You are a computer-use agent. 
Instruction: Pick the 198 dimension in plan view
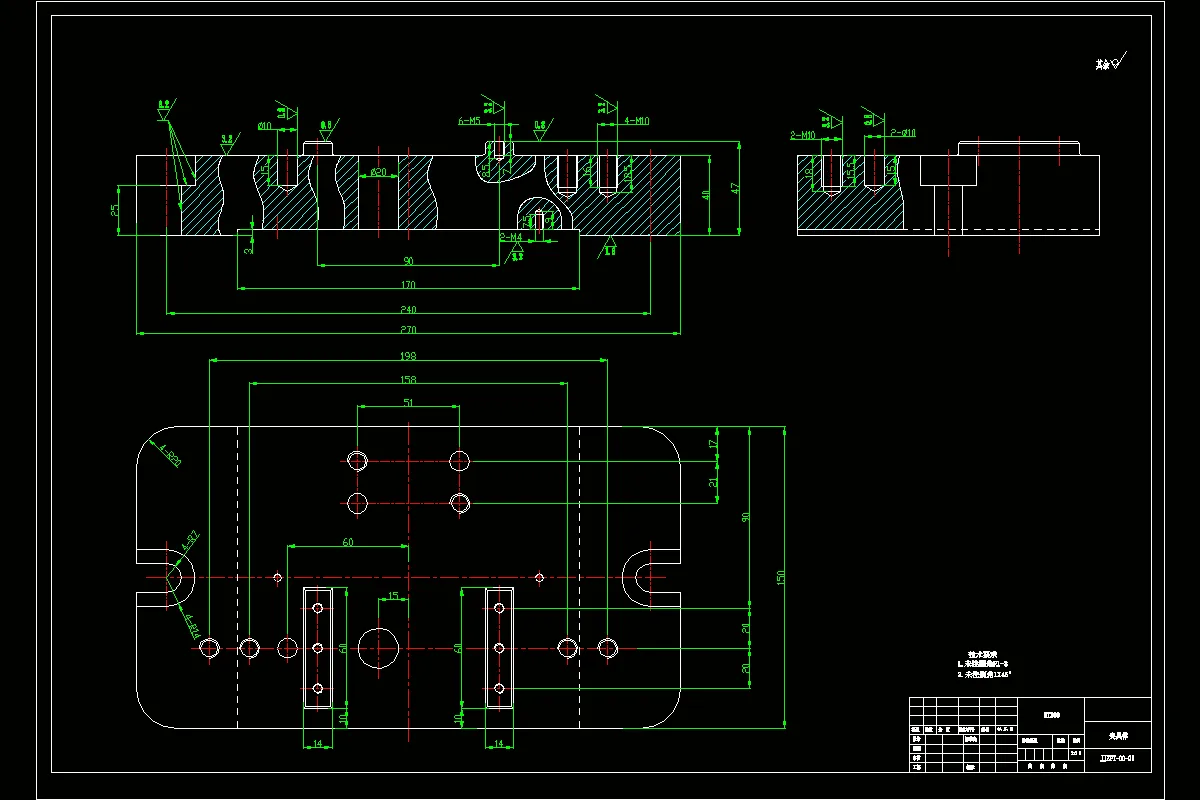coord(408,356)
